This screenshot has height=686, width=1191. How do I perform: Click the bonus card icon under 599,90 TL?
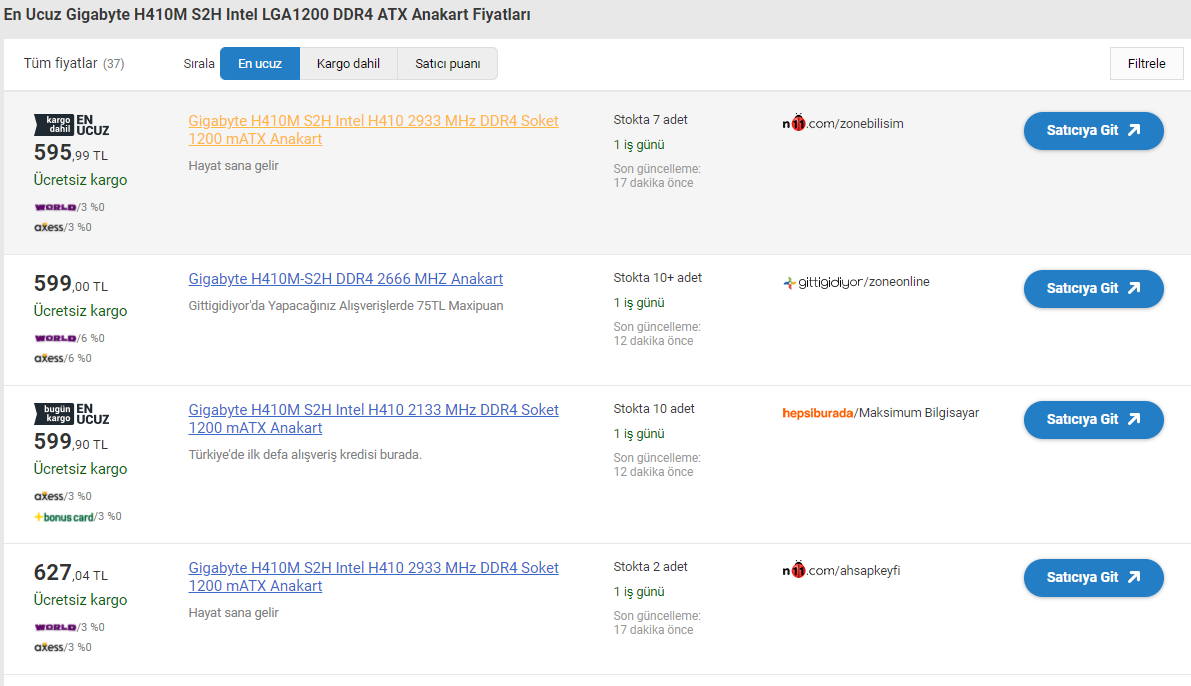[64, 517]
